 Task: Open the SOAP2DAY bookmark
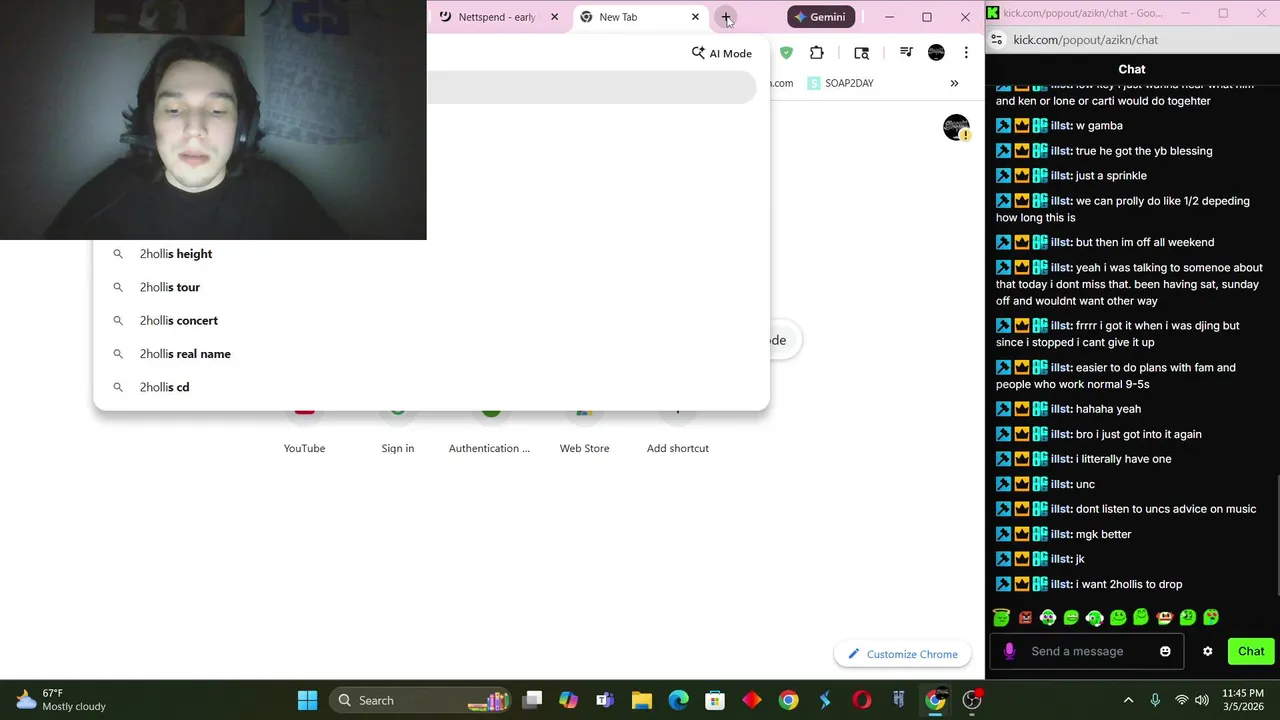pos(841,83)
